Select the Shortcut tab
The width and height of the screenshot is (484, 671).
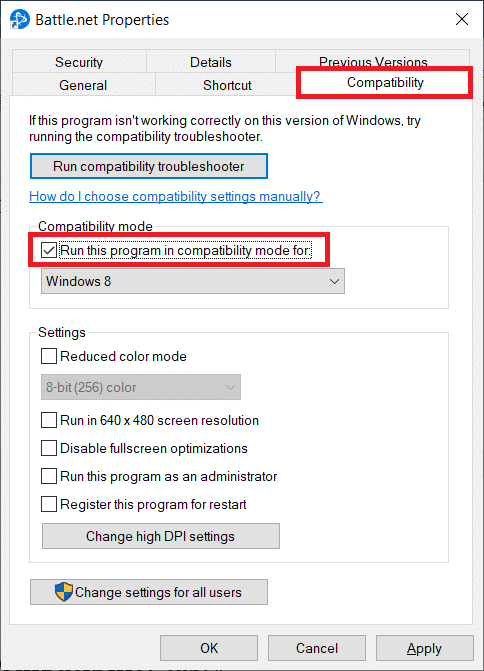pos(227,85)
